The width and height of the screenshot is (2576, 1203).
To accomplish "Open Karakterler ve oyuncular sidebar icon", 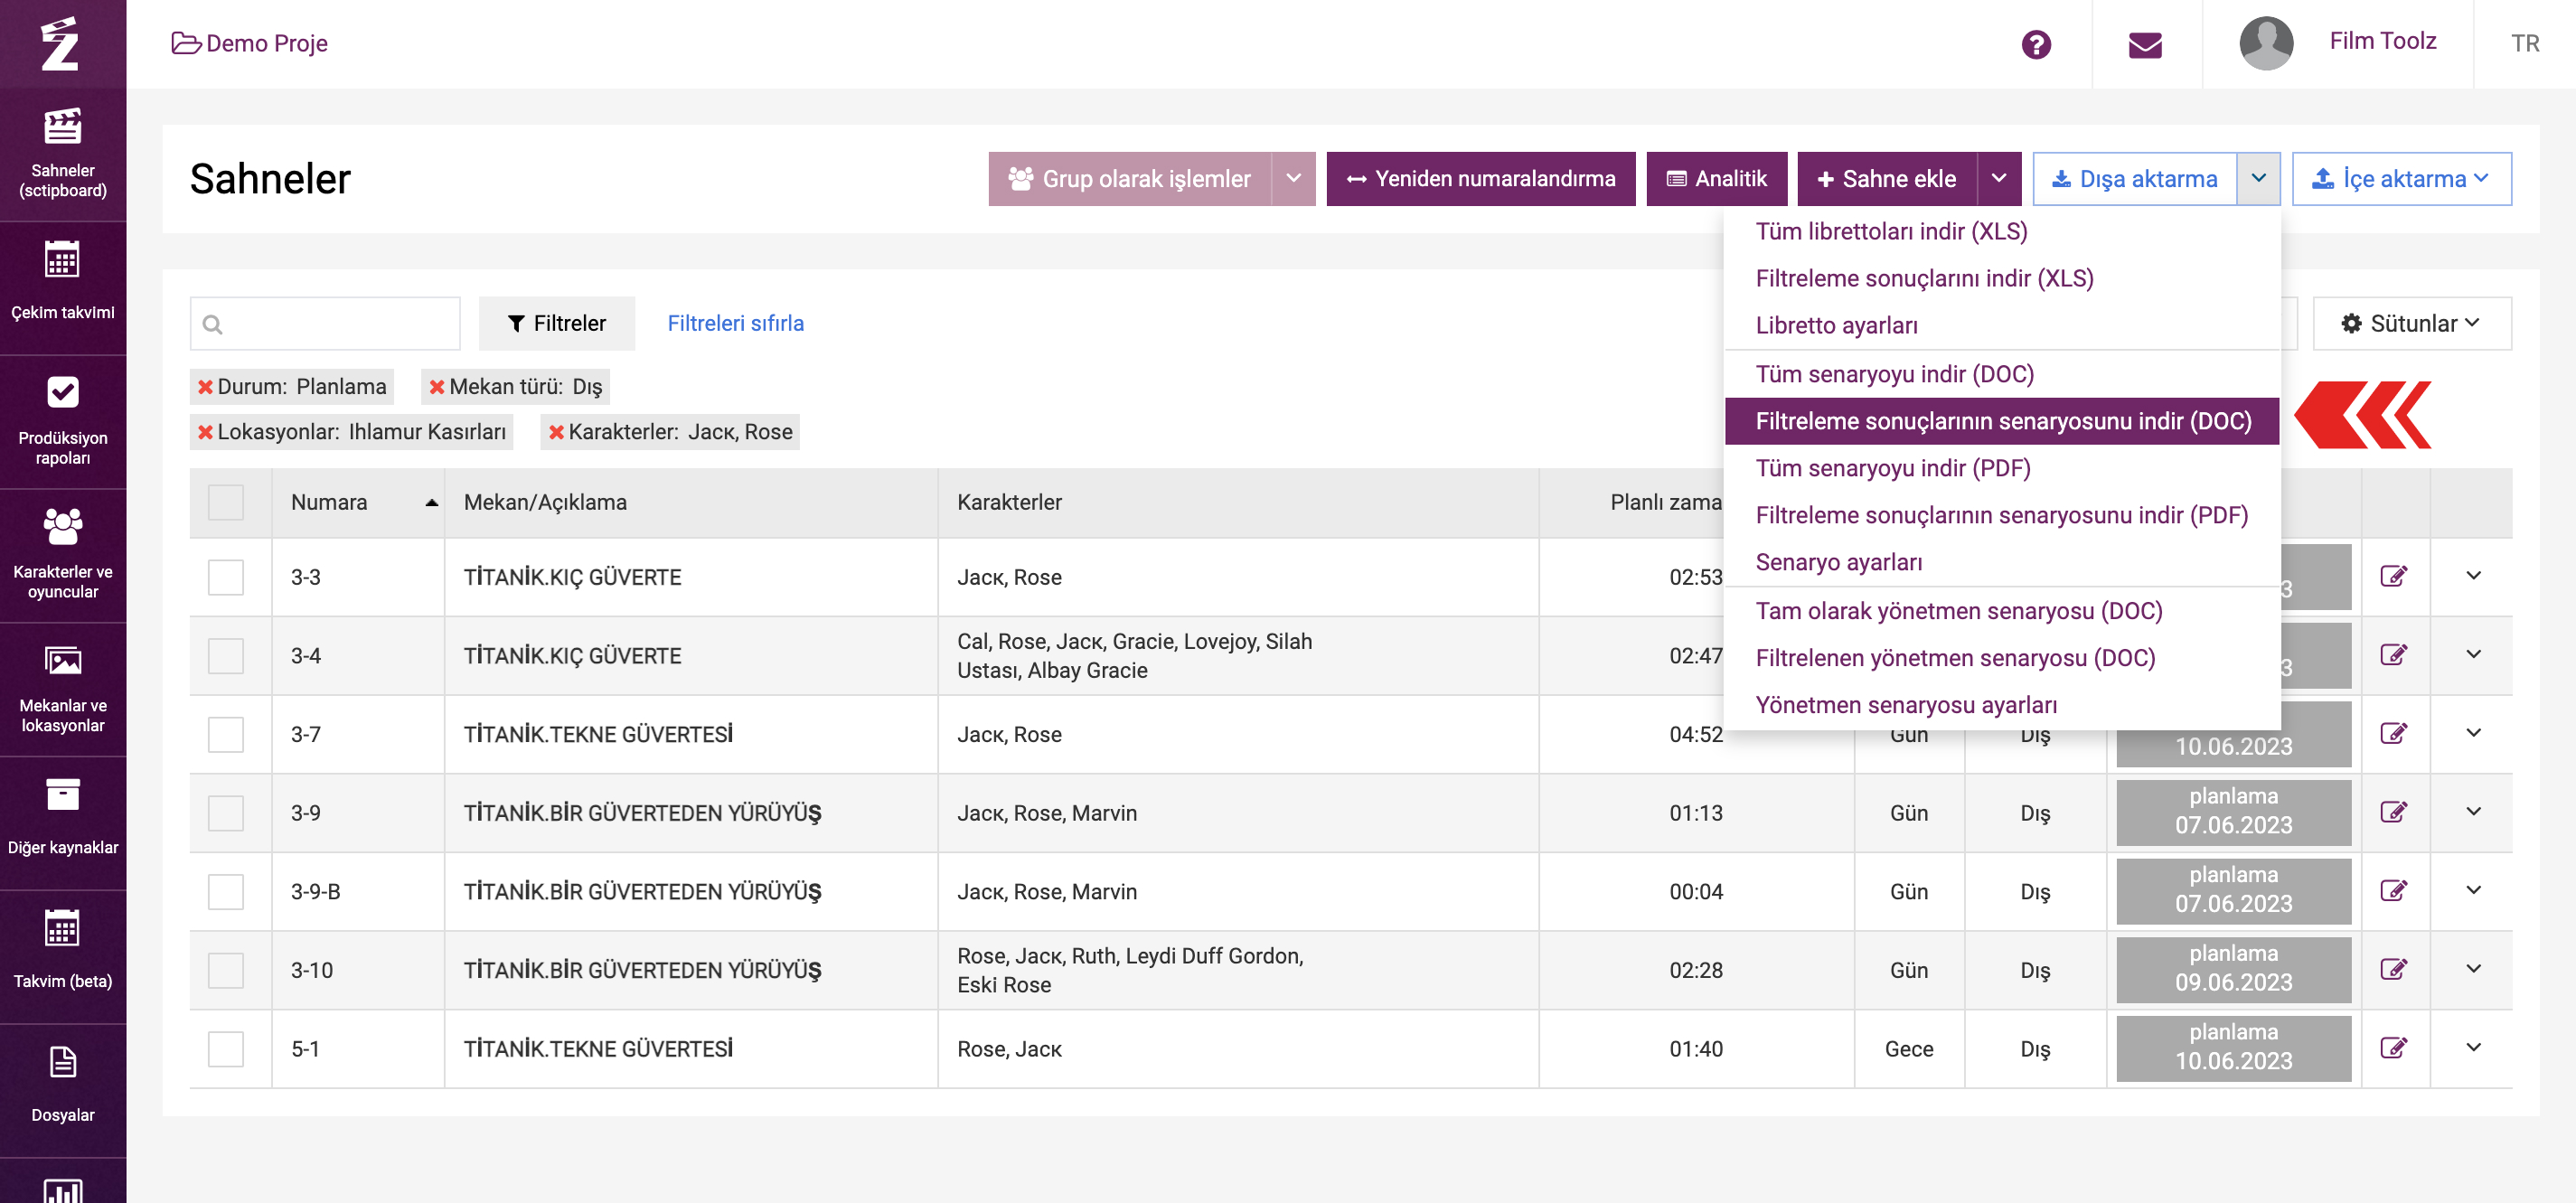I will (62, 527).
